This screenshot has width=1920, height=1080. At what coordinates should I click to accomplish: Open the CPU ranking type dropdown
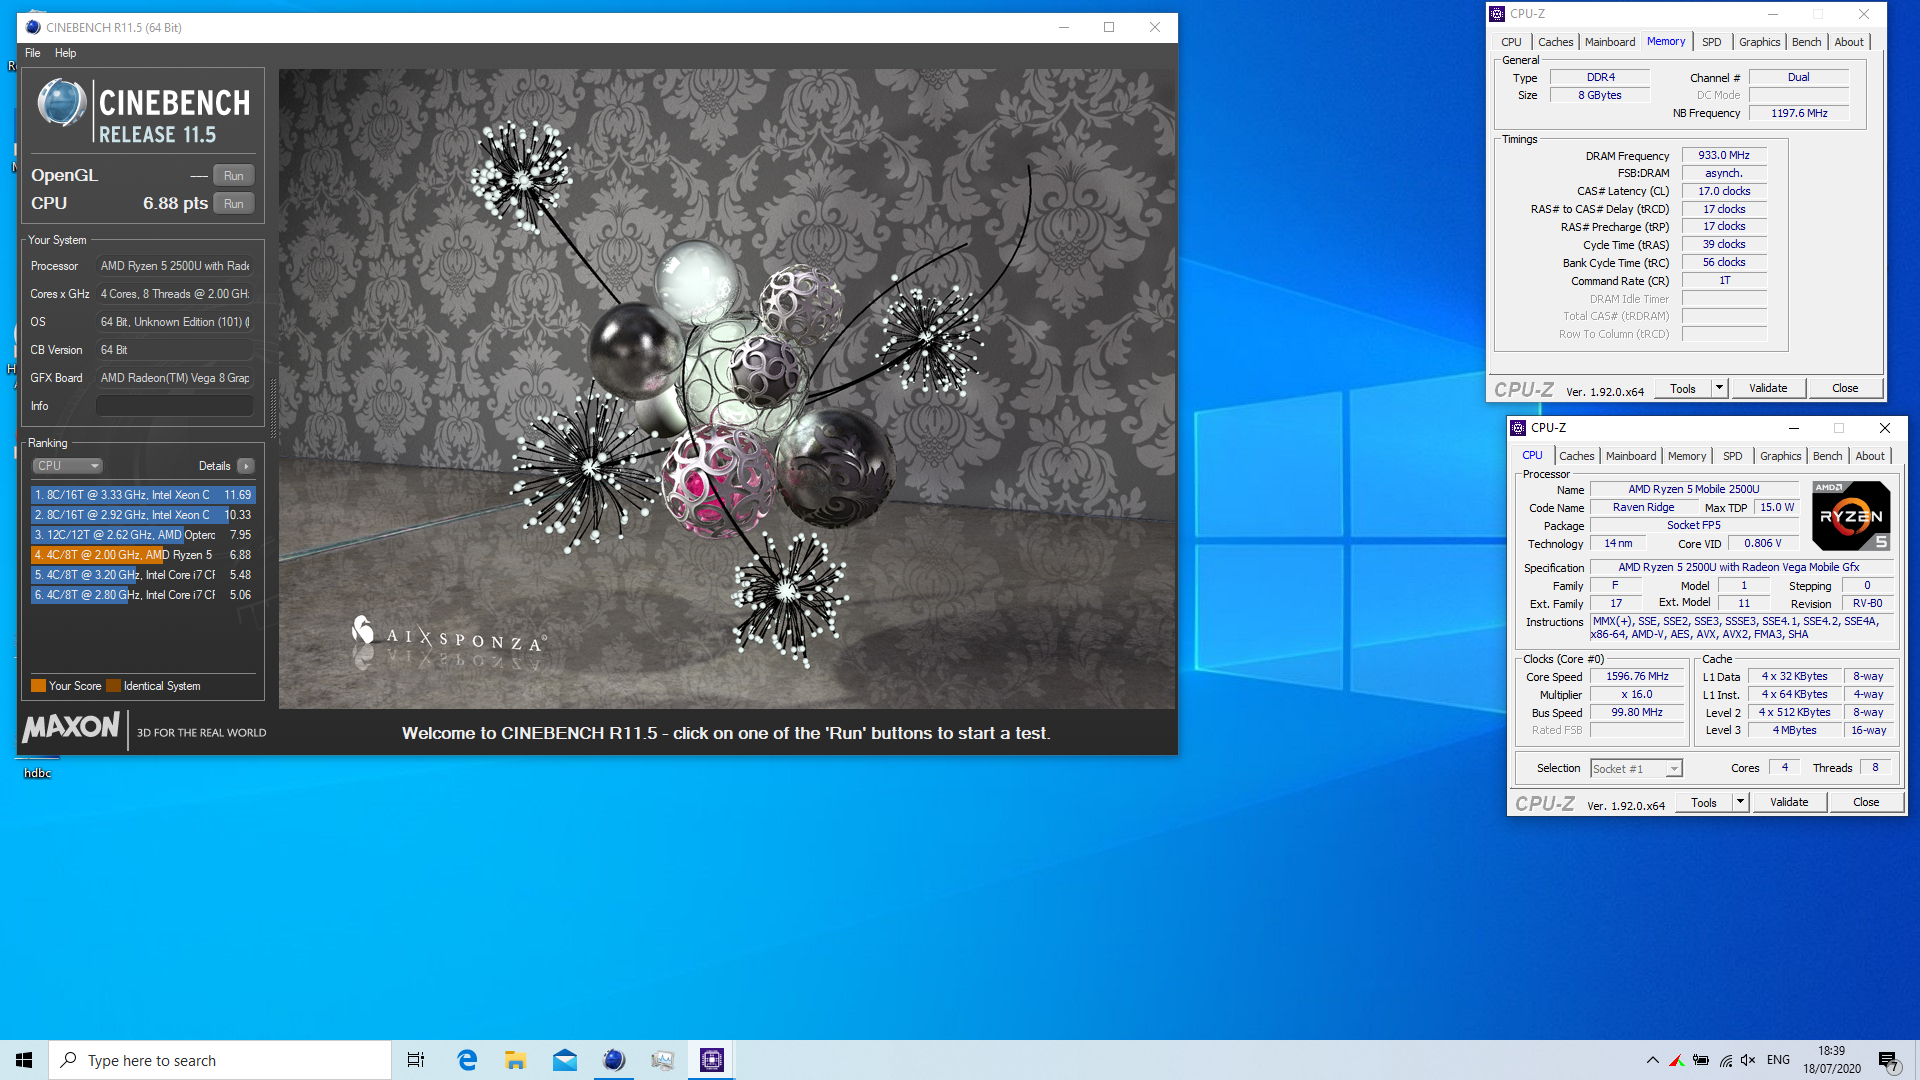click(x=68, y=466)
